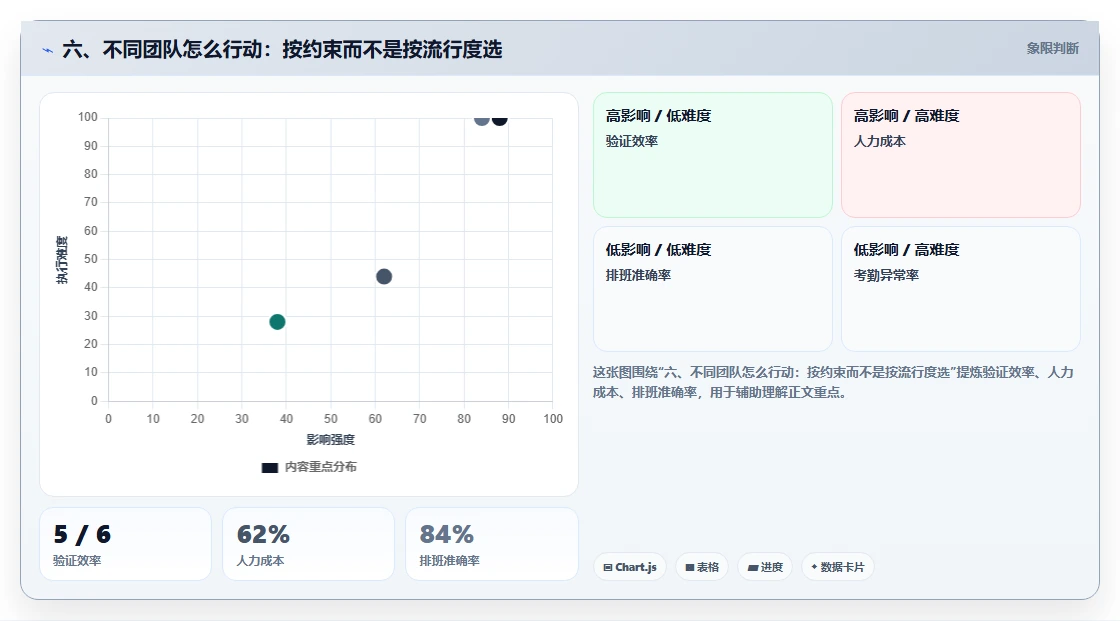Click the icon inside the 表格 chip

tap(690, 567)
